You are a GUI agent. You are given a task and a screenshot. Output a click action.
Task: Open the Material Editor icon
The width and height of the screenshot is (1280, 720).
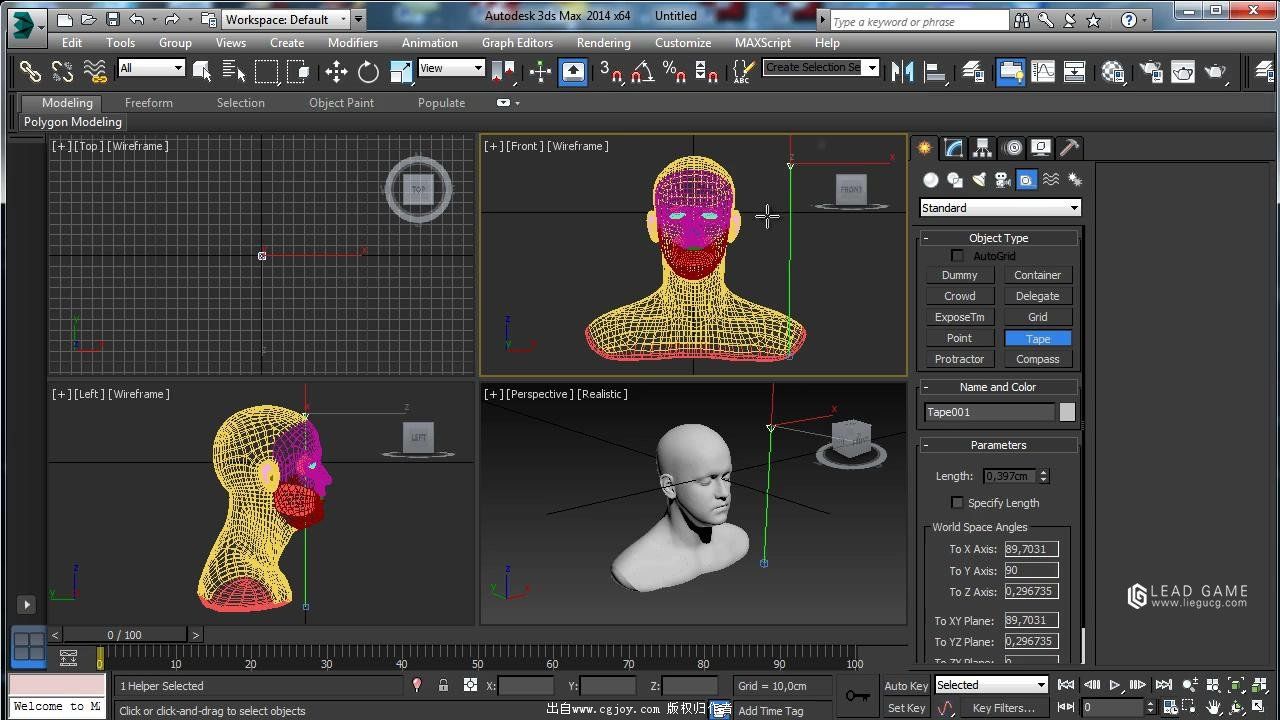pos(1113,71)
